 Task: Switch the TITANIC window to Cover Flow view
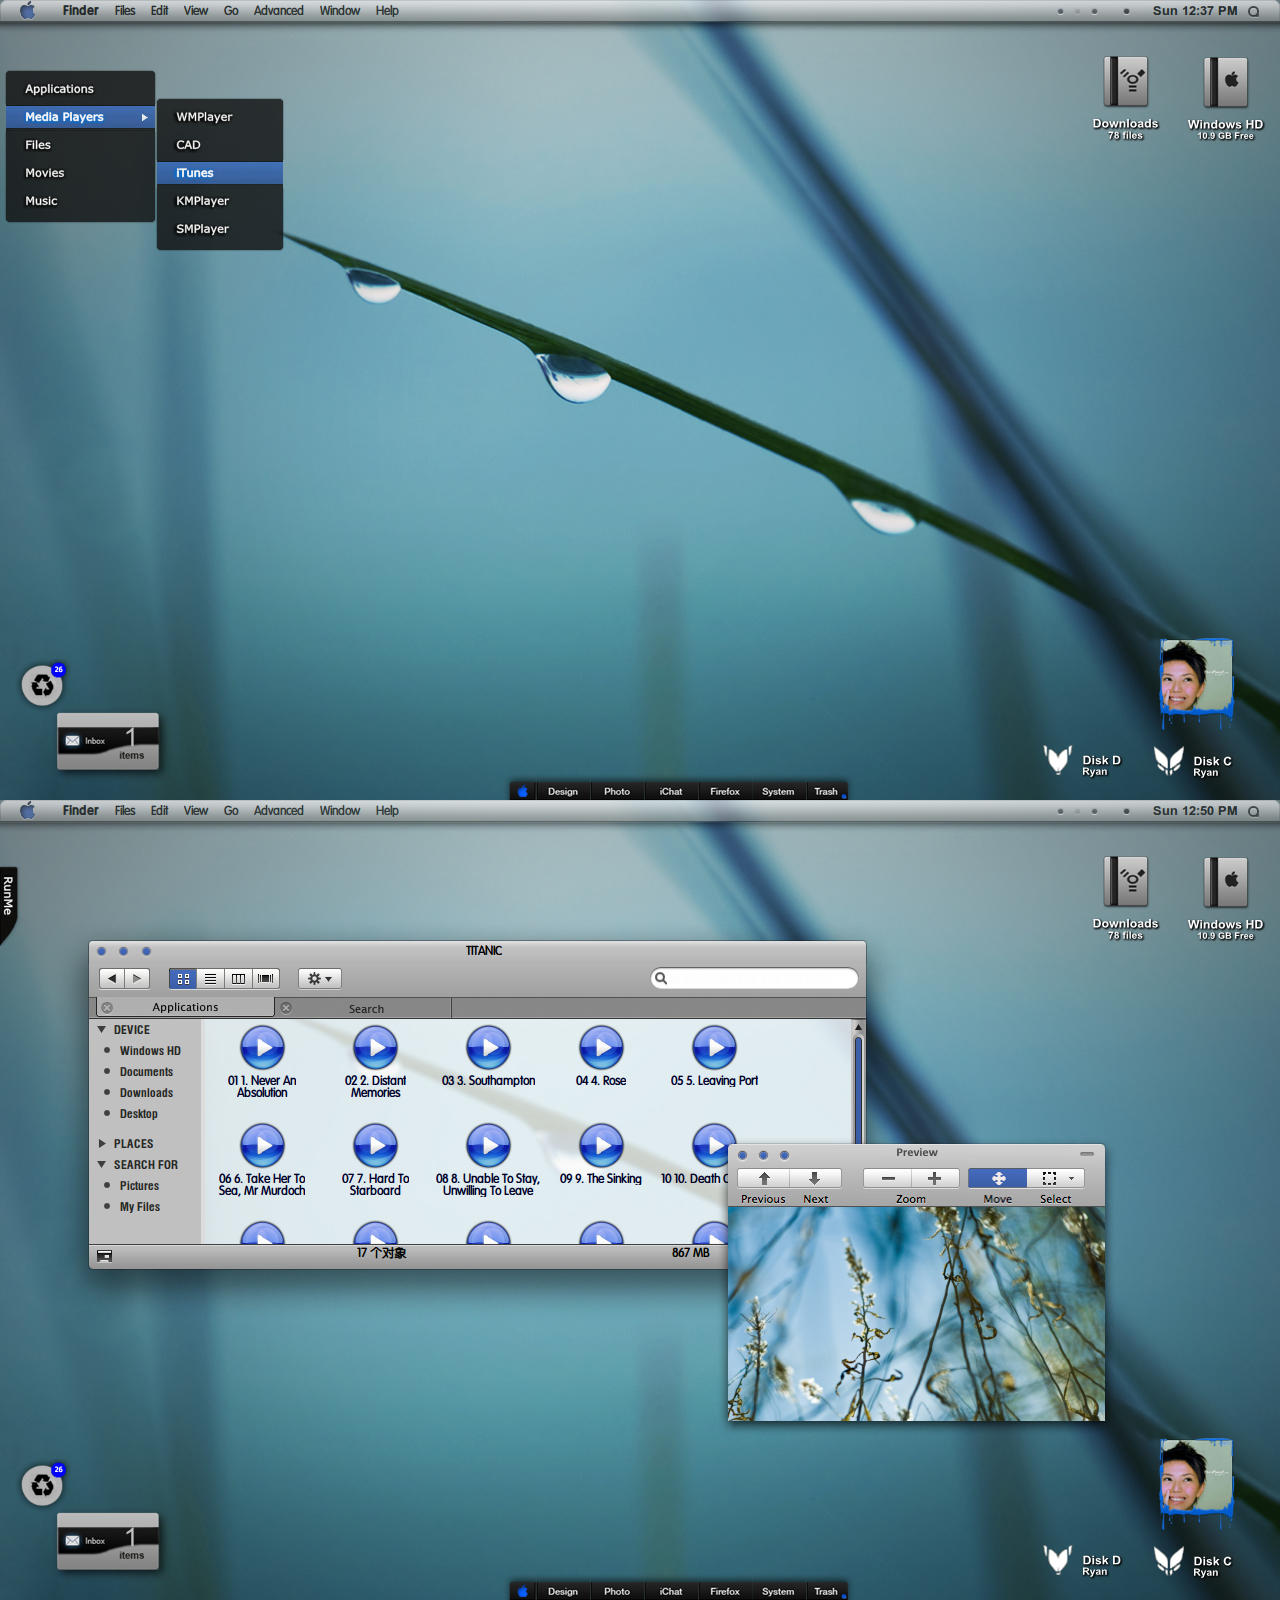tap(265, 978)
